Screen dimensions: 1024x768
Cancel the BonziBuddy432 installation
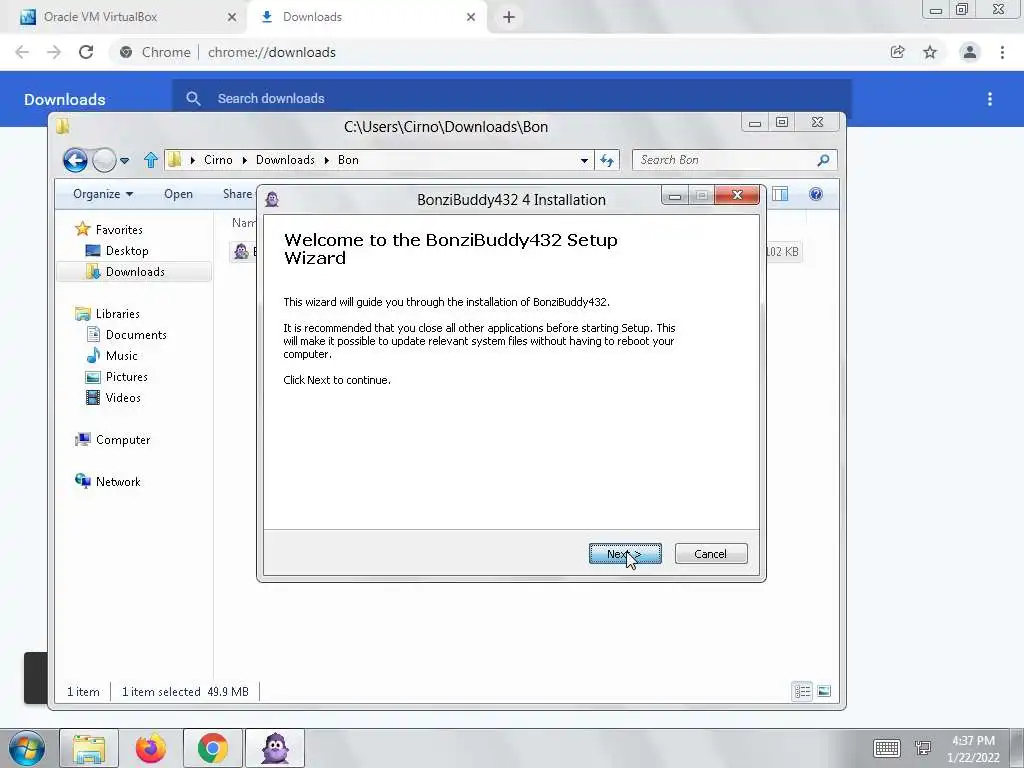(711, 554)
